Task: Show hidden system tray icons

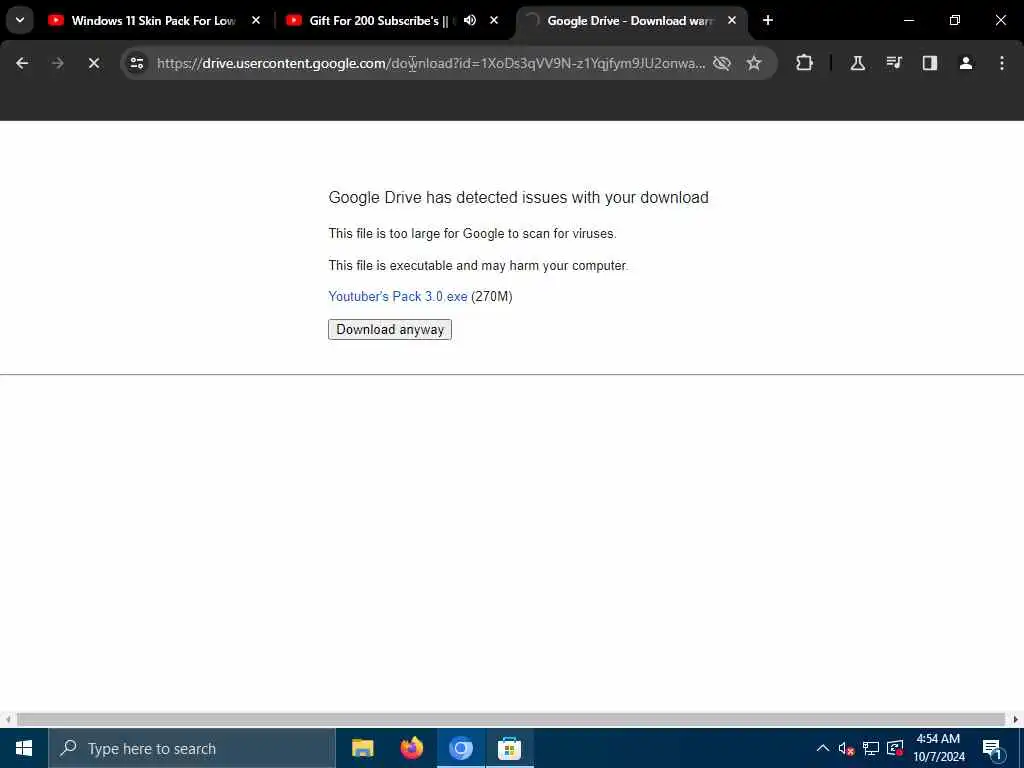Action: click(823, 748)
